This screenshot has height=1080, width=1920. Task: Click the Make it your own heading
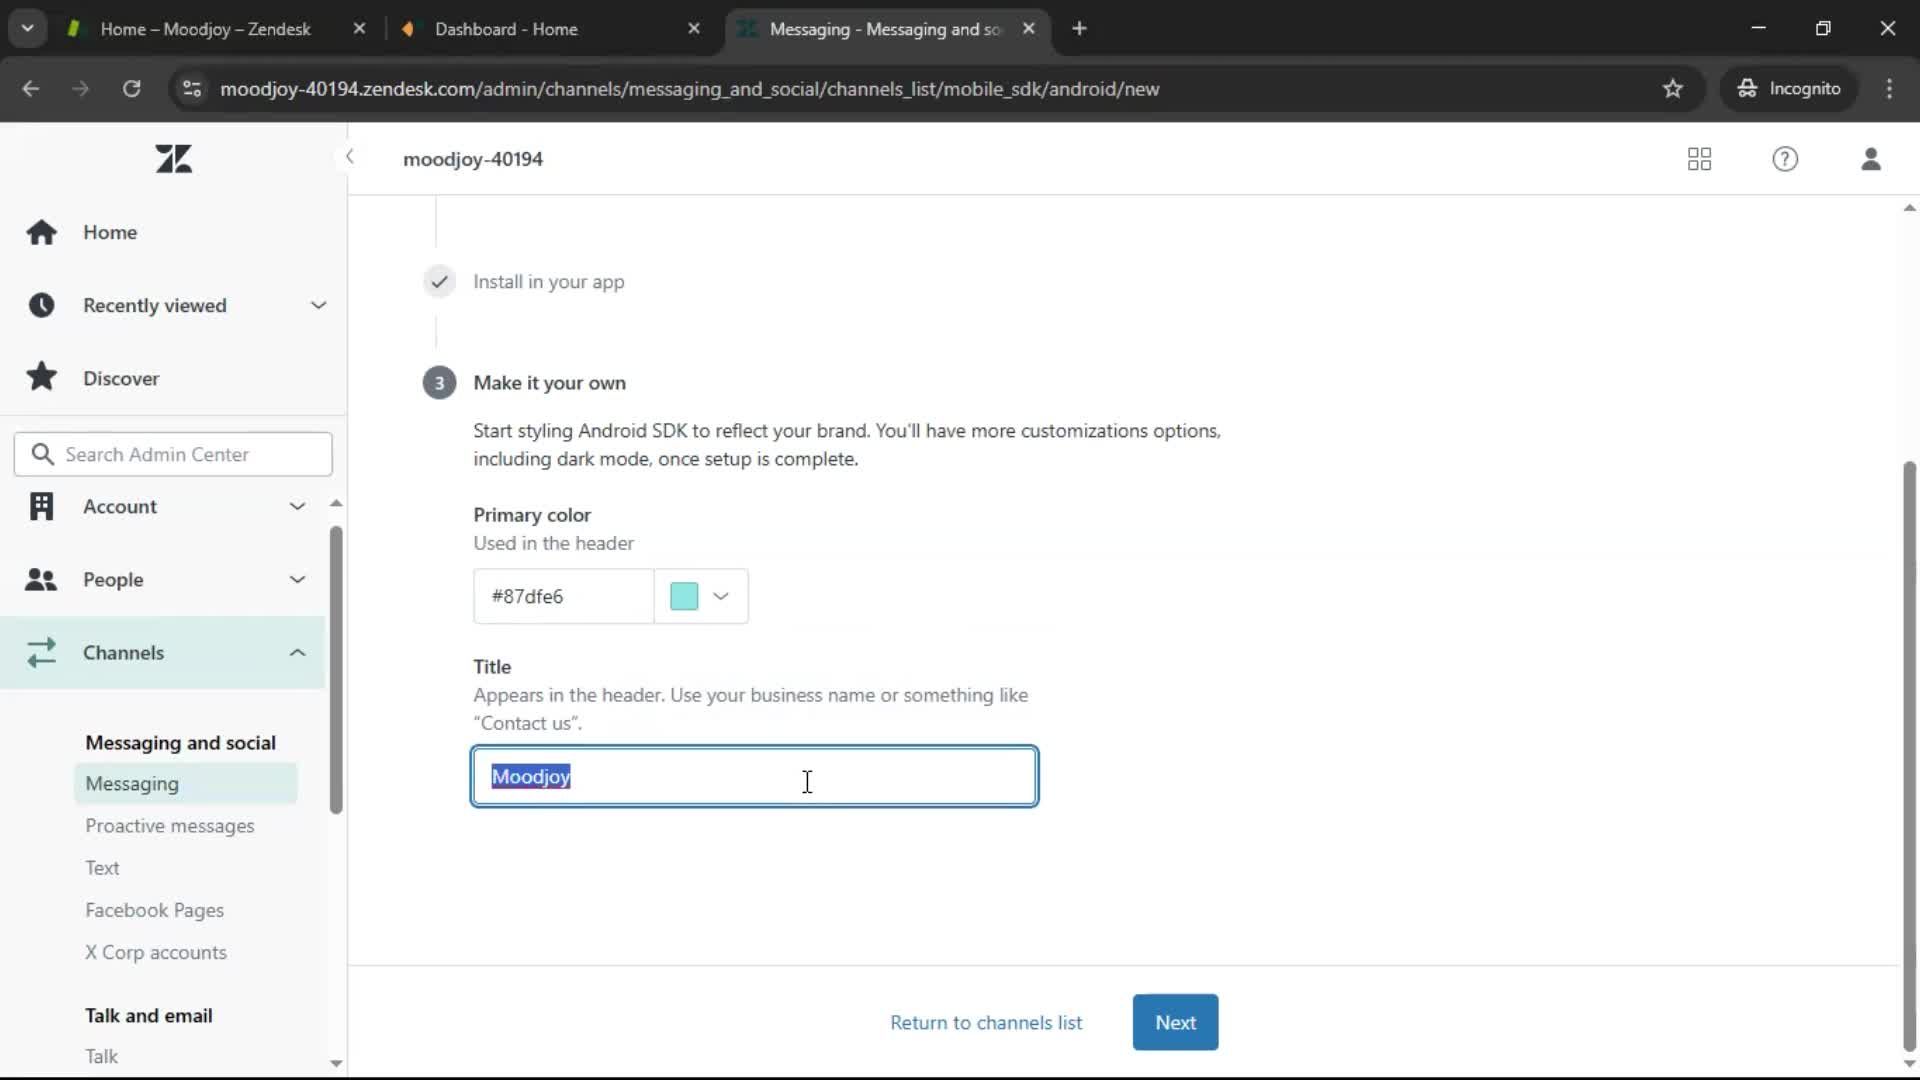click(549, 383)
